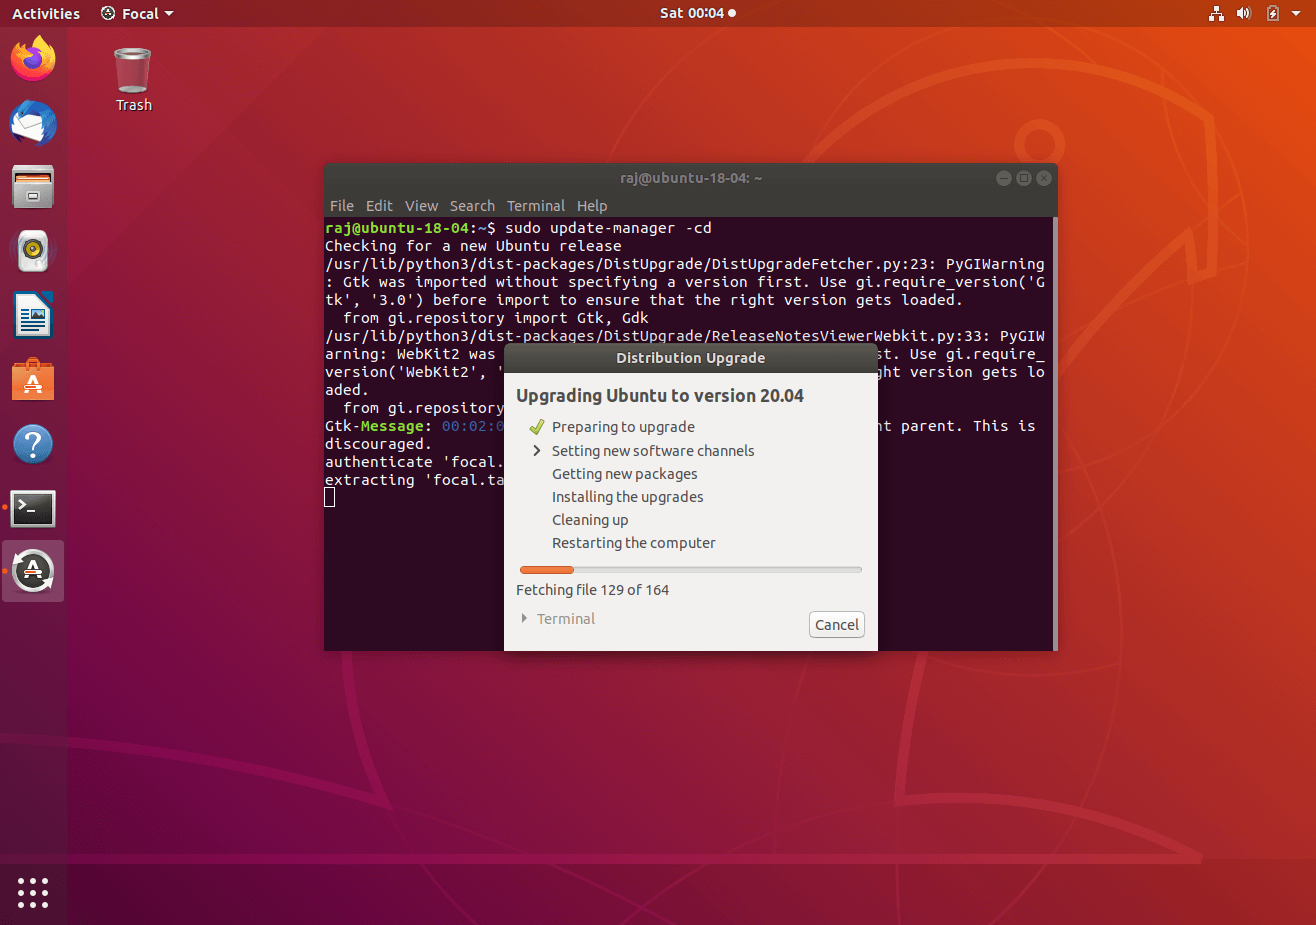Click the 'Preparing to upgrade' checkmark icon
The height and width of the screenshot is (925, 1316).
[537, 427]
